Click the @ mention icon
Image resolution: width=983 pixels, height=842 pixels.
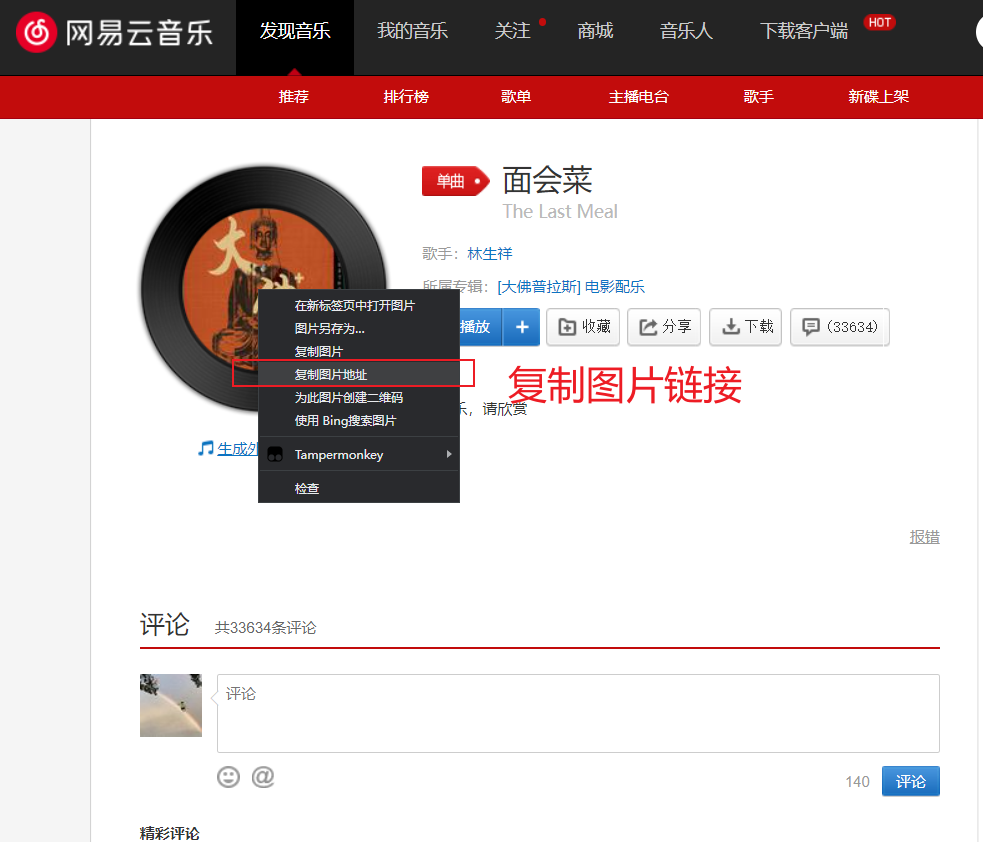tap(263, 777)
